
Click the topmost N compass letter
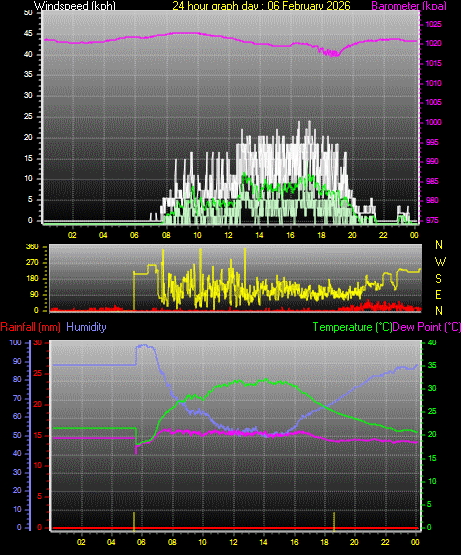(x=439, y=245)
